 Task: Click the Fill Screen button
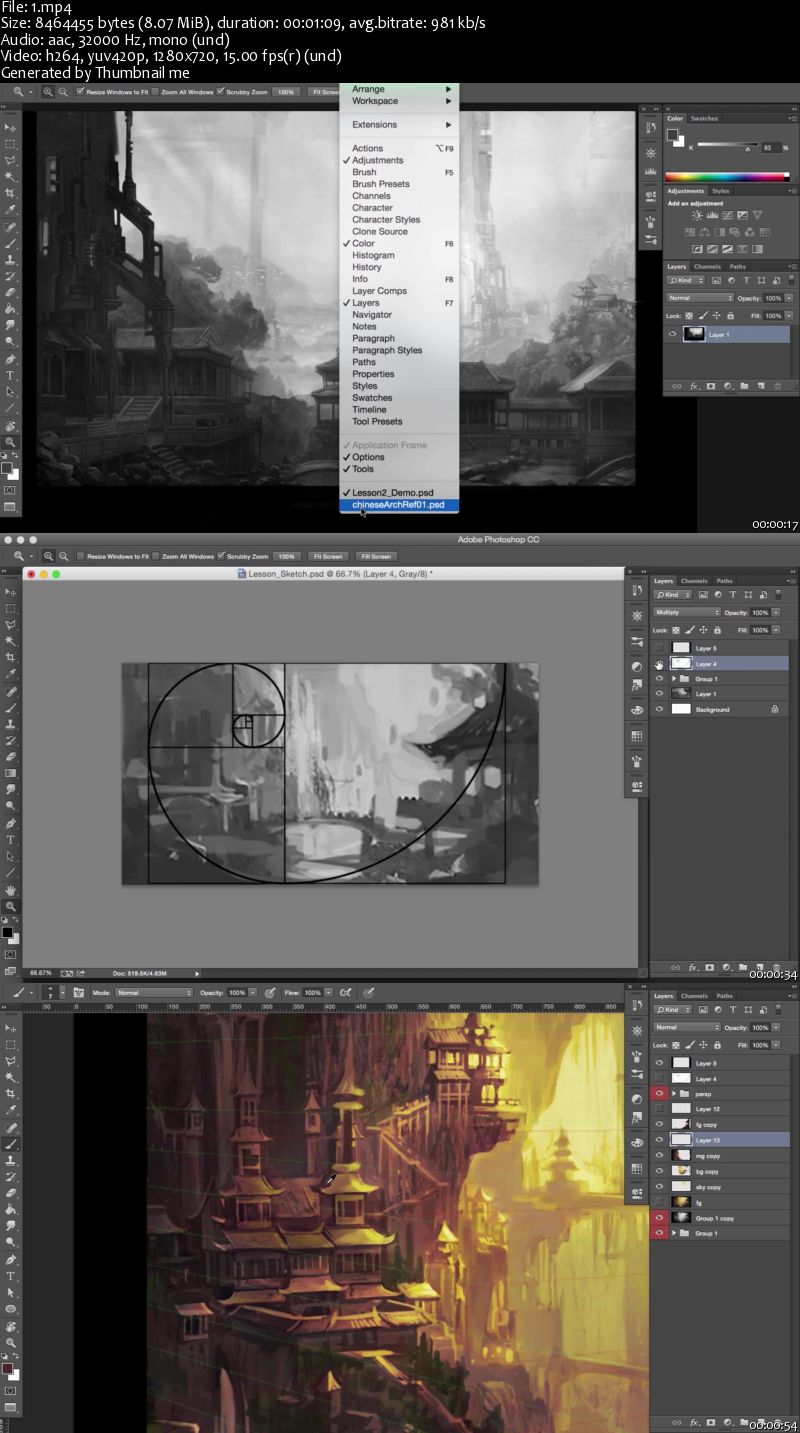[375, 556]
